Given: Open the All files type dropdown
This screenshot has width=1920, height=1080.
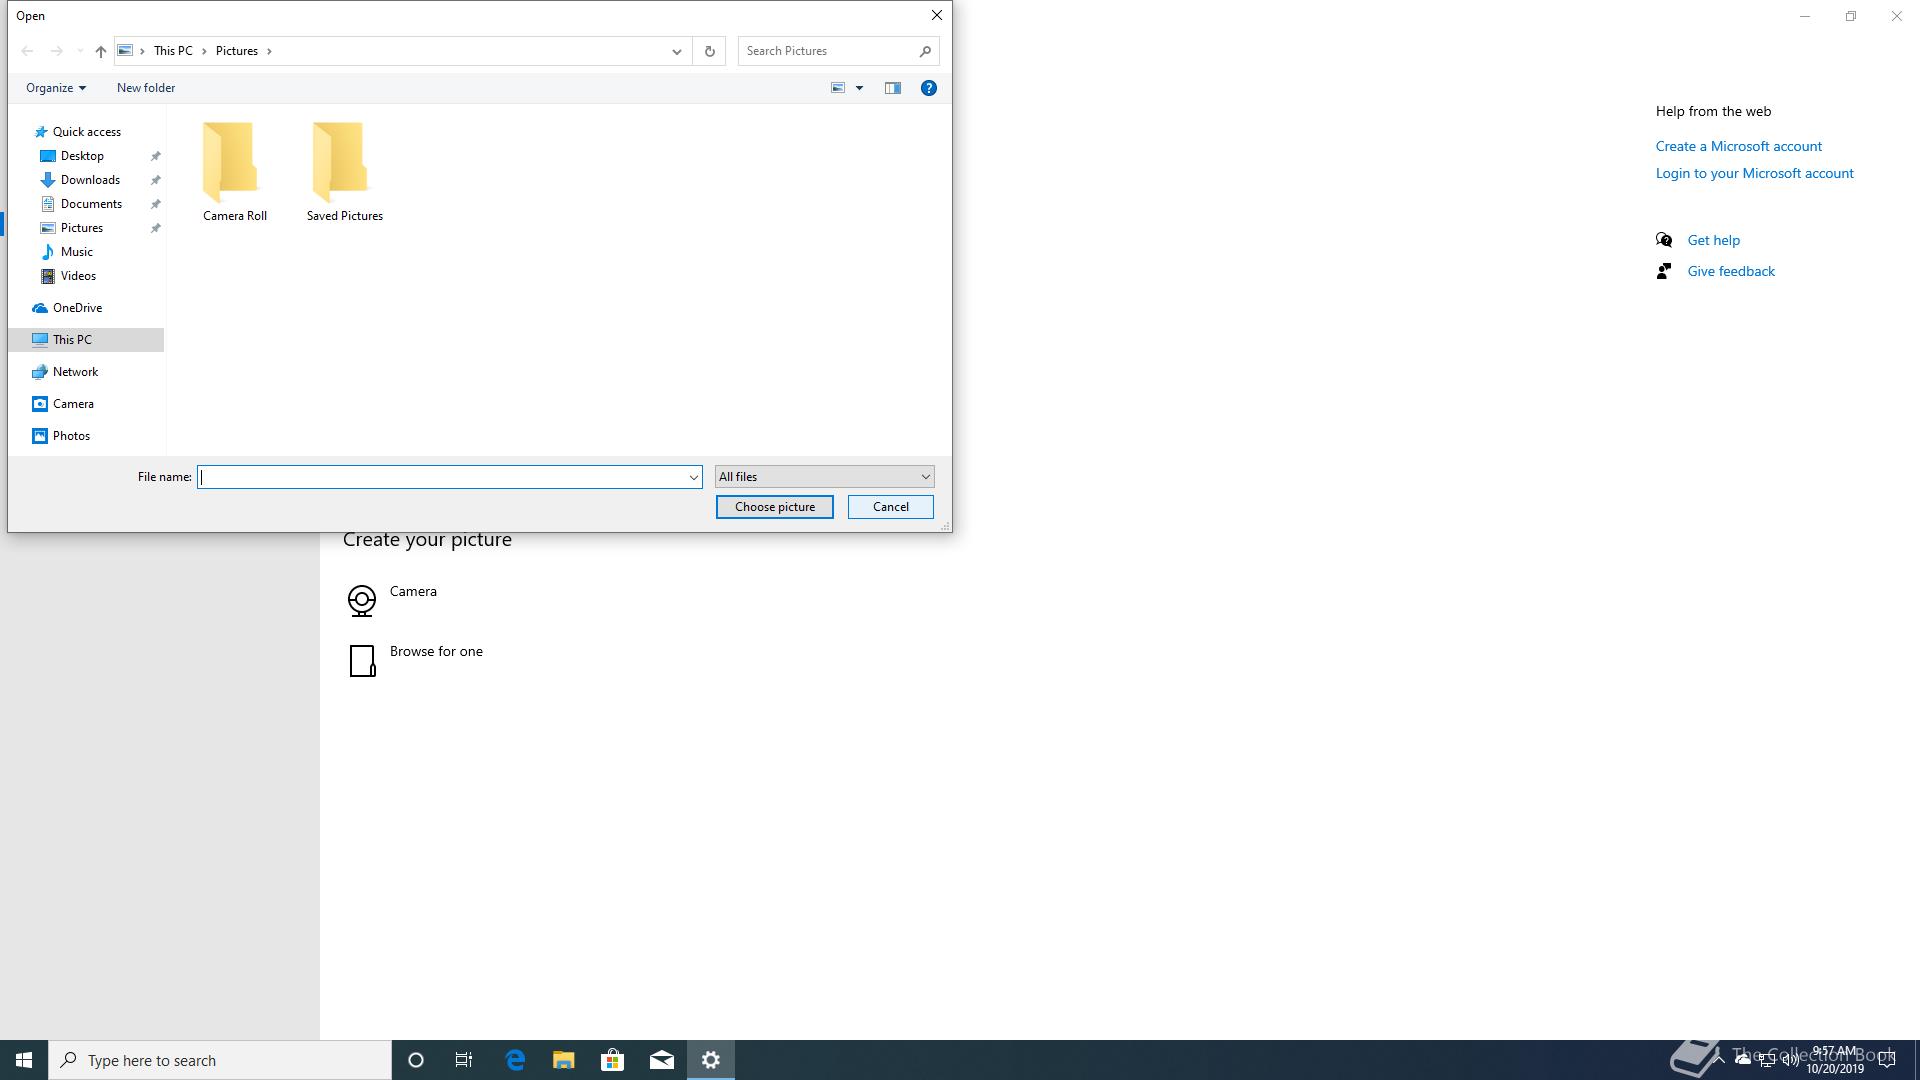Looking at the screenshot, I should tap(824, 477).
